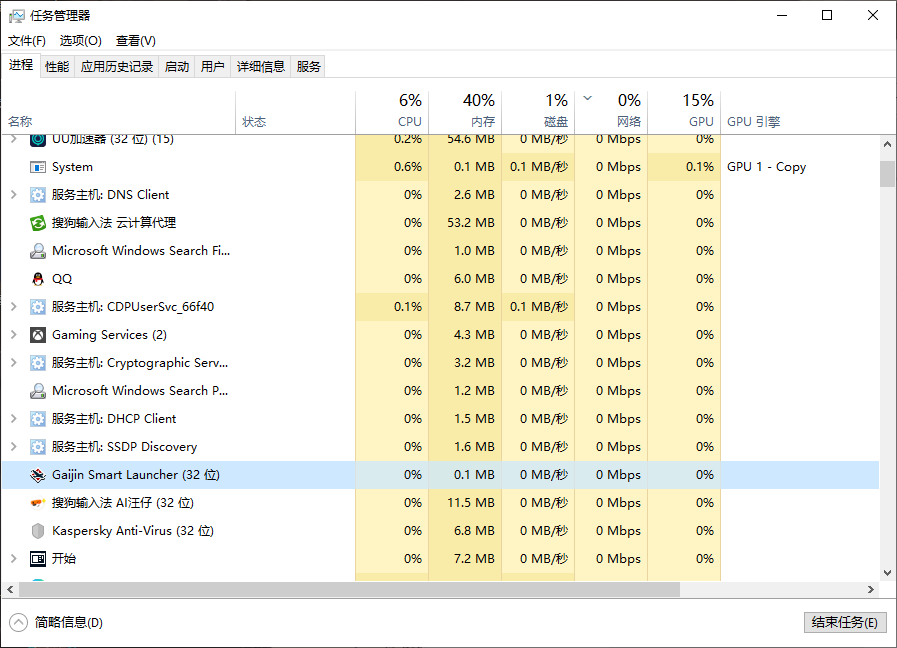The image size is (897, 648).
Task: Click the CDPUserSvc_66f40 gear icon
Action: coord(38,307)
